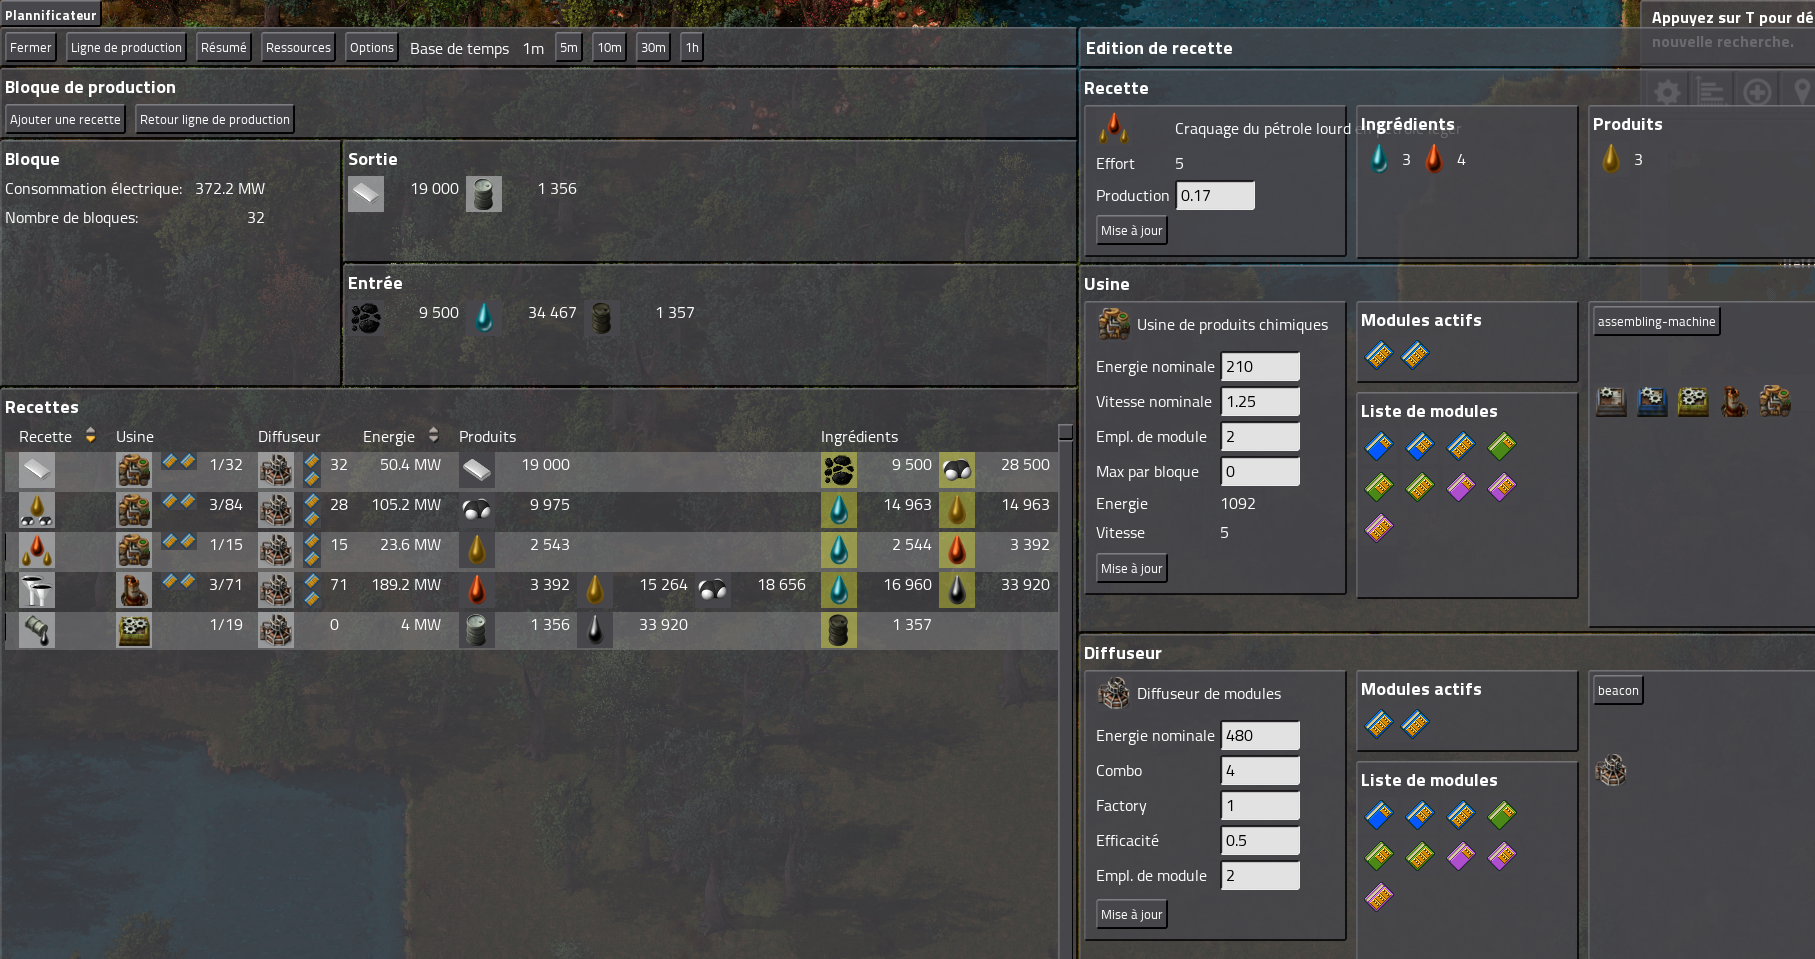
Task: Click Mise à jour in the Recette panel
Action: tap(1132, 231)
